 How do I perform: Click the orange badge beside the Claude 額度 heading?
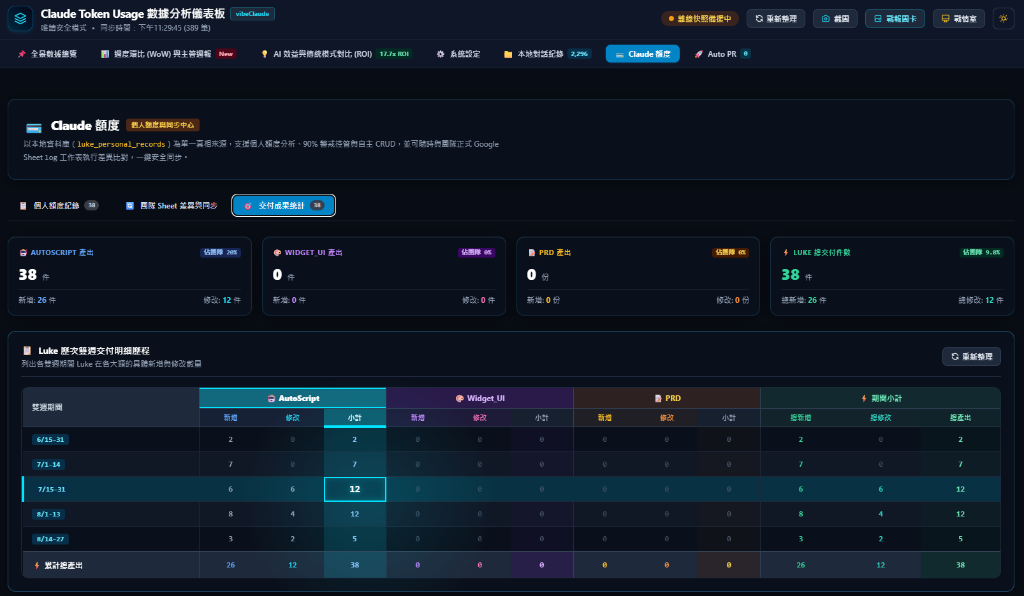(x=163, y=125)
